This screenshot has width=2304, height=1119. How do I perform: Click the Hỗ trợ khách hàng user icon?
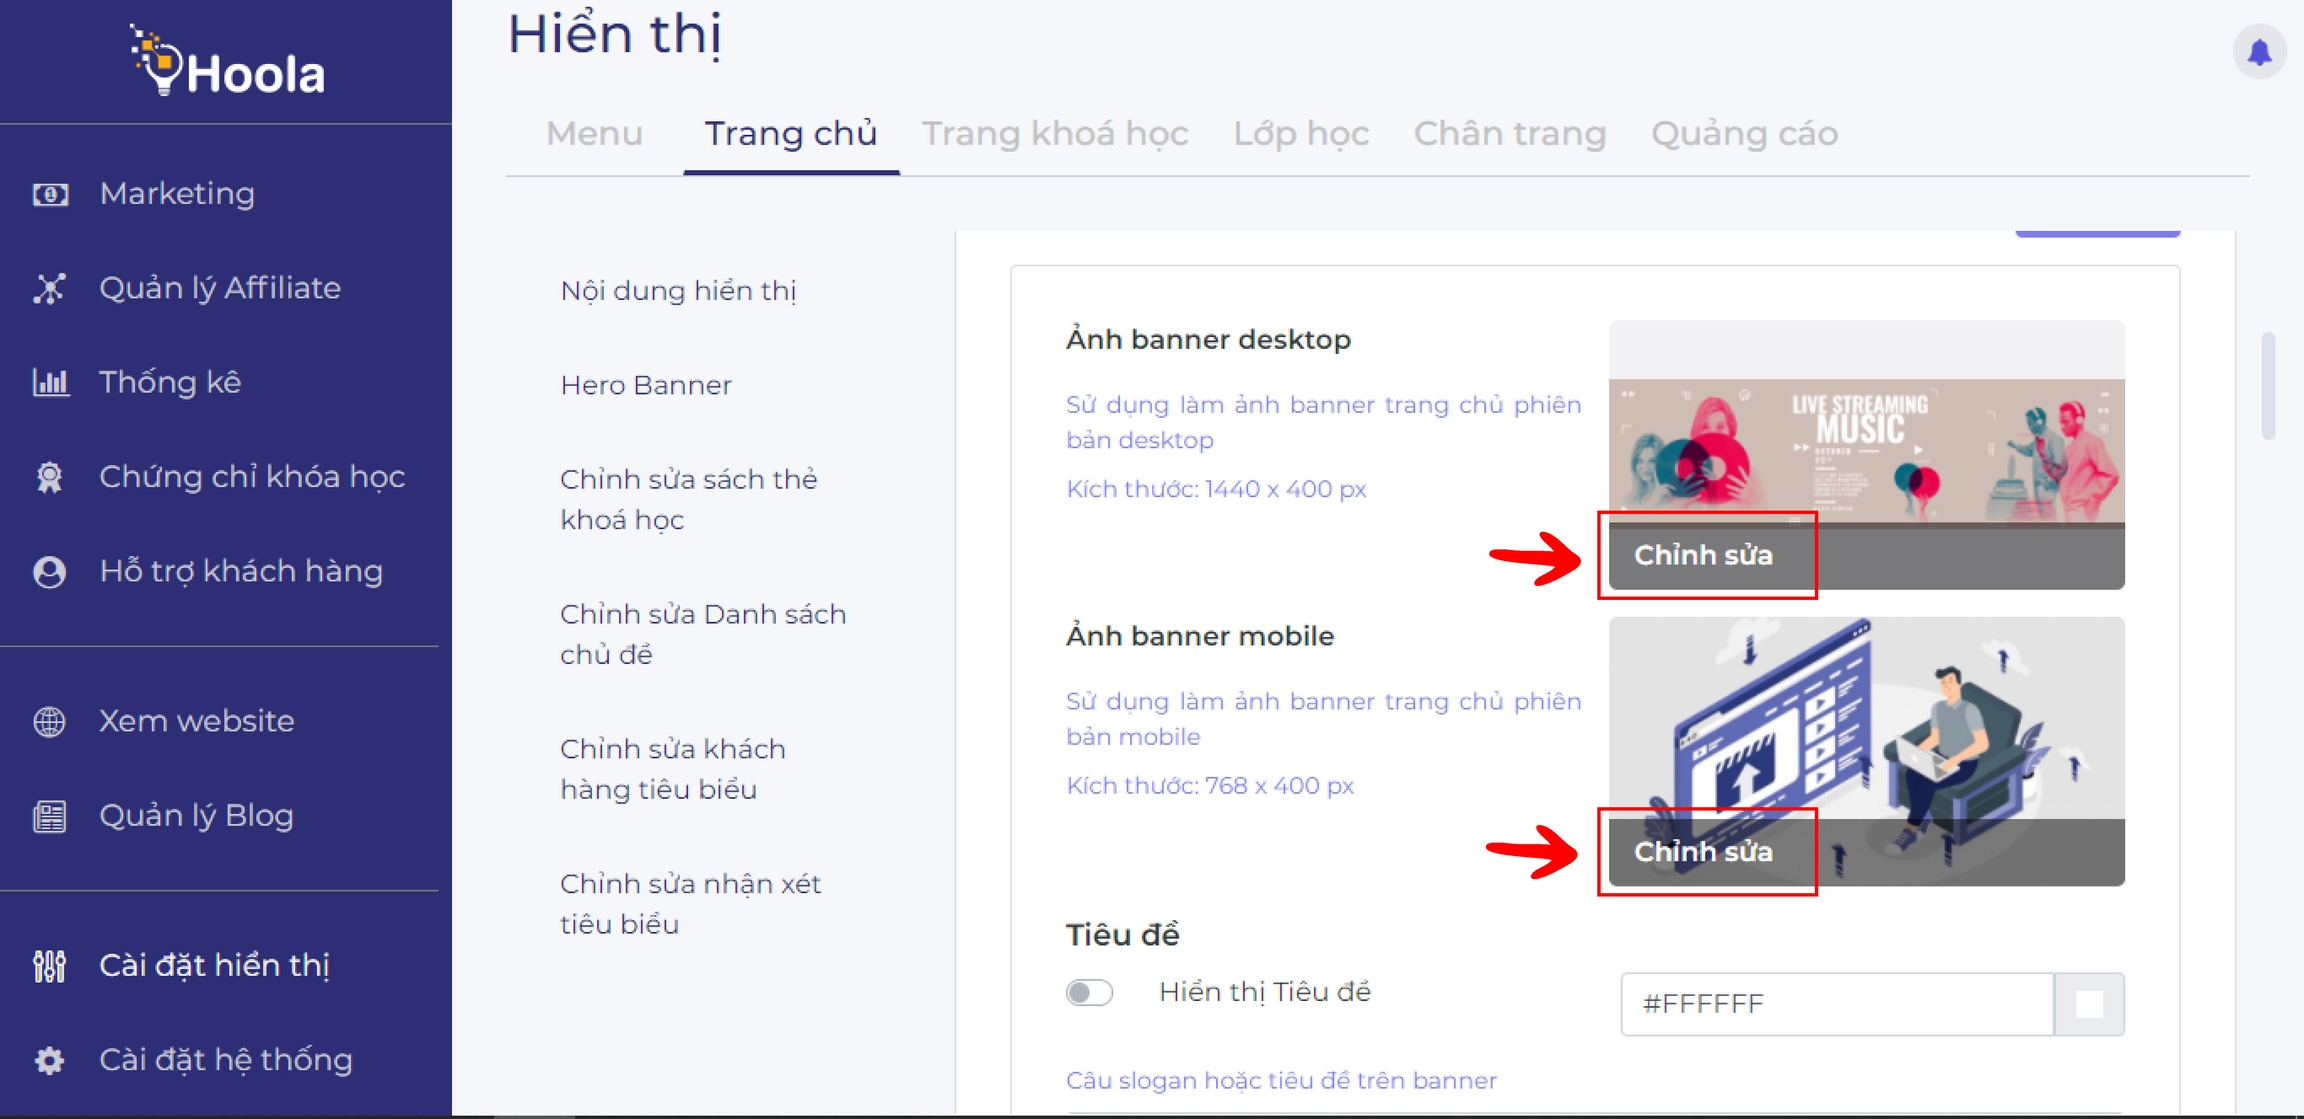pos(50,572)
